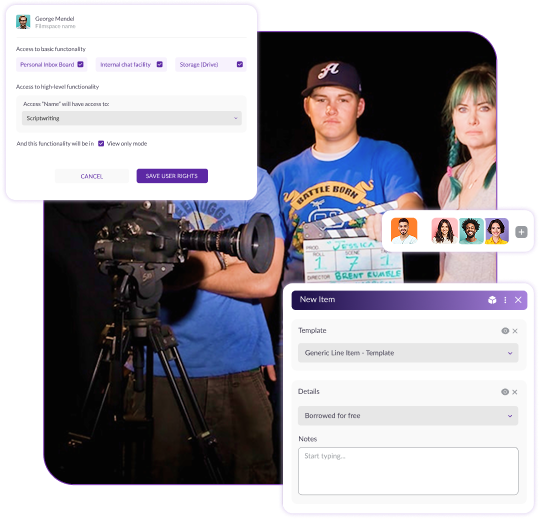Click the Notes text area
Image resolution: width=539 pixels, height=519 pixels.
[408, 471]
